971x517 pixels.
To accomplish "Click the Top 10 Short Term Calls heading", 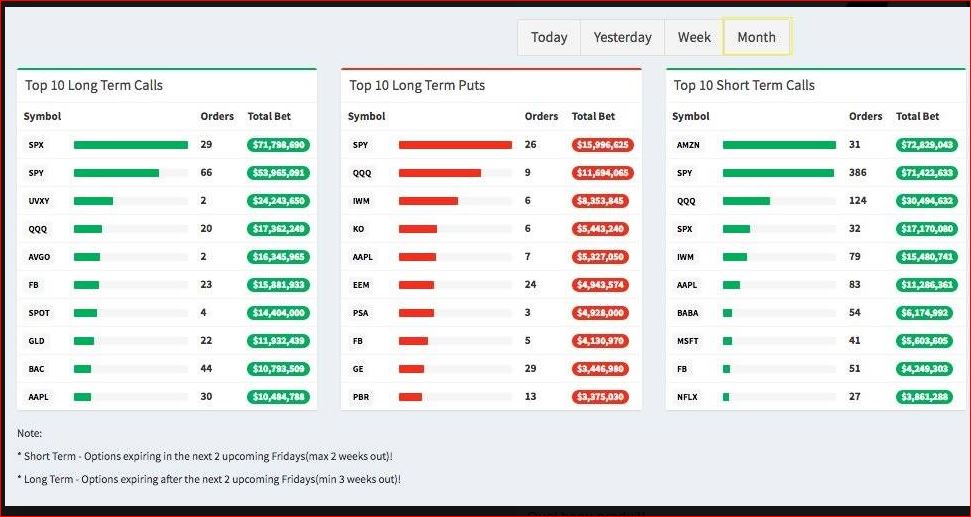I will coord(744,85).
